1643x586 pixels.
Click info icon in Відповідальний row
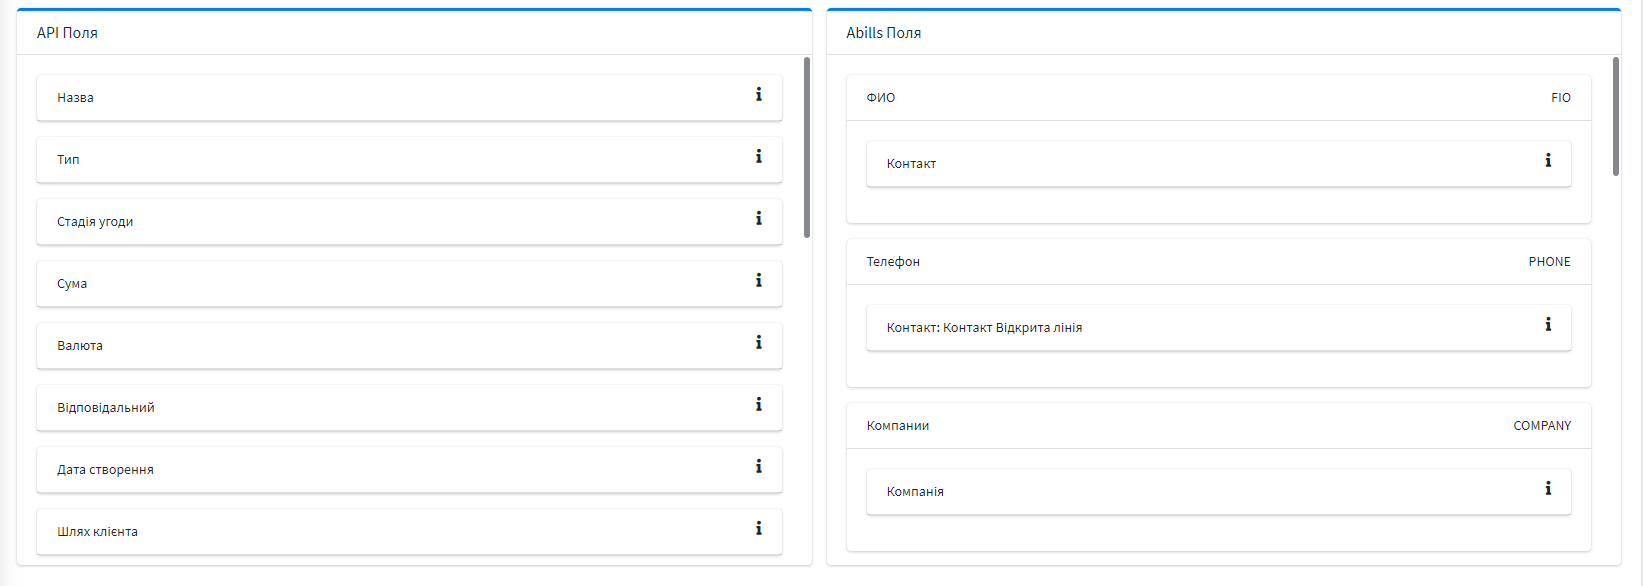tap(758, 405)
